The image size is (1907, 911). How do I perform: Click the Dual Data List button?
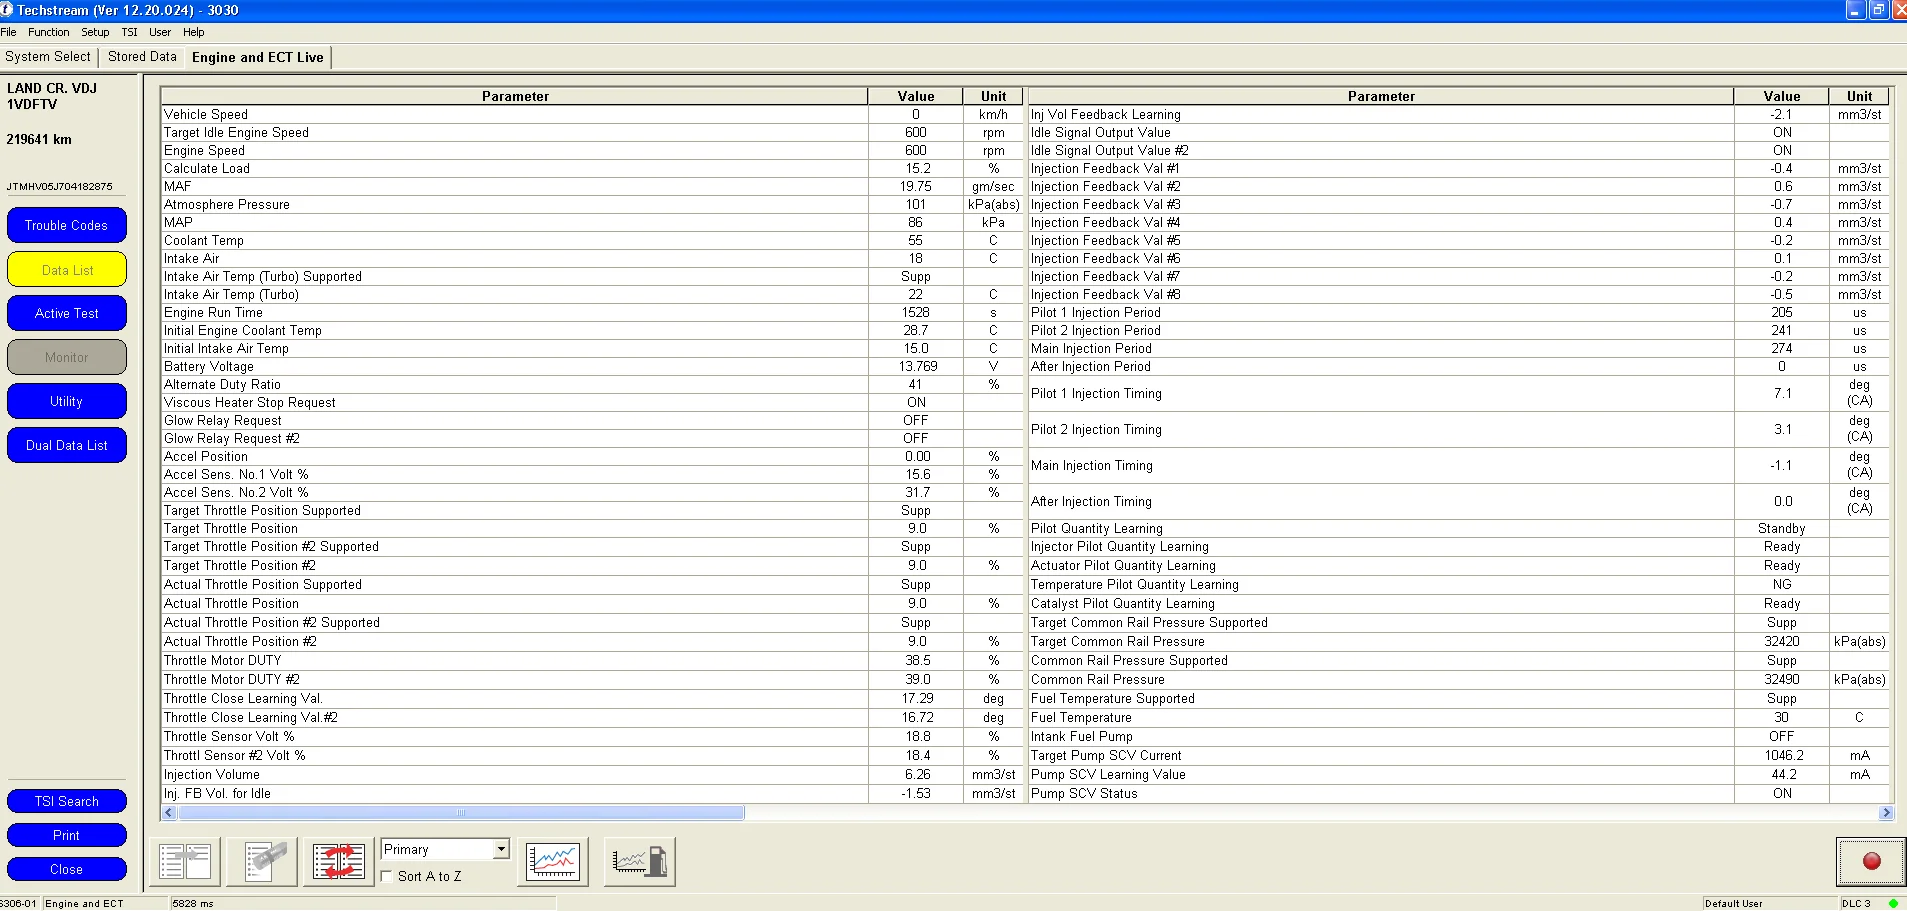[x=67, y=445]
